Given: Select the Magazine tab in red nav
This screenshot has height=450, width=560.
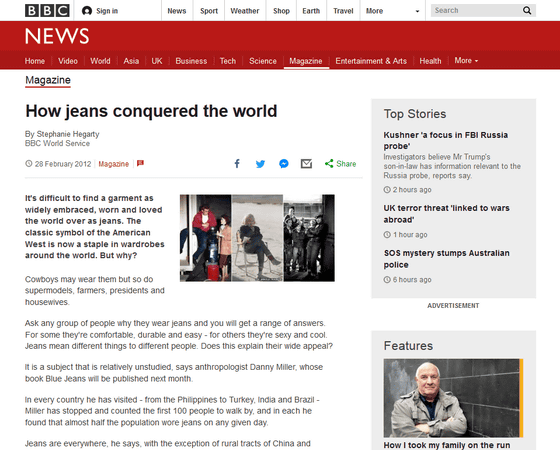Looking at the screenshot, I should tap(306, 61).
